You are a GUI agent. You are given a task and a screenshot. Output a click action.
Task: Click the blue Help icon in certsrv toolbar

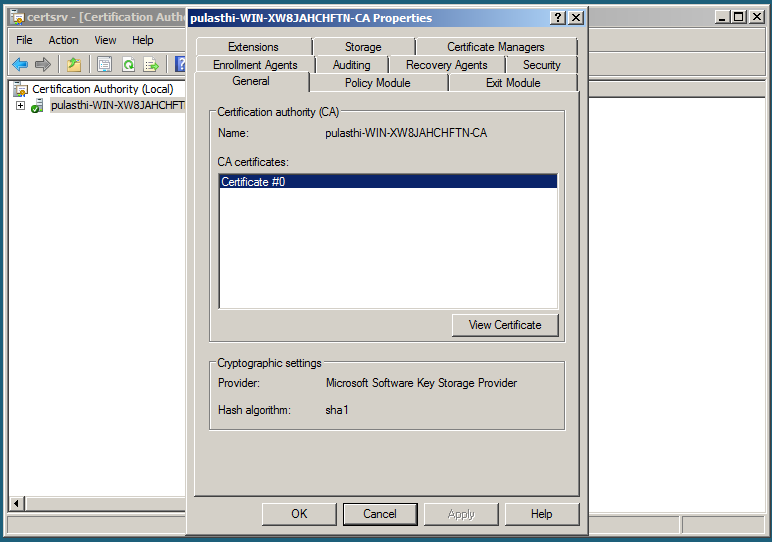click(x=181, y=64)
